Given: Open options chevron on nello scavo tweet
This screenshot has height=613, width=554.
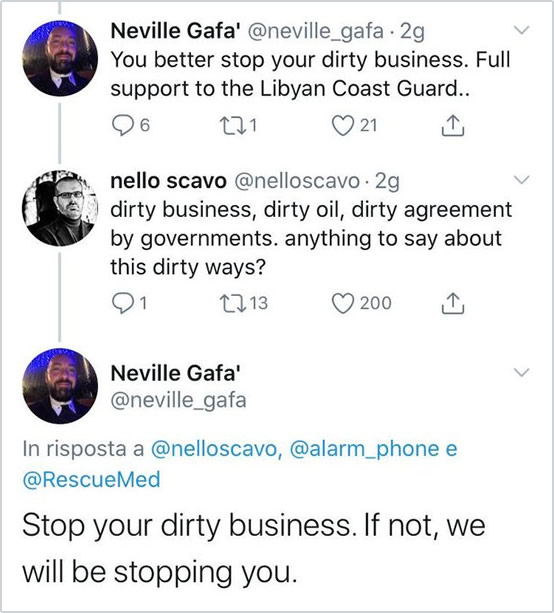Looking at the screenshot, I should (522, 179).
